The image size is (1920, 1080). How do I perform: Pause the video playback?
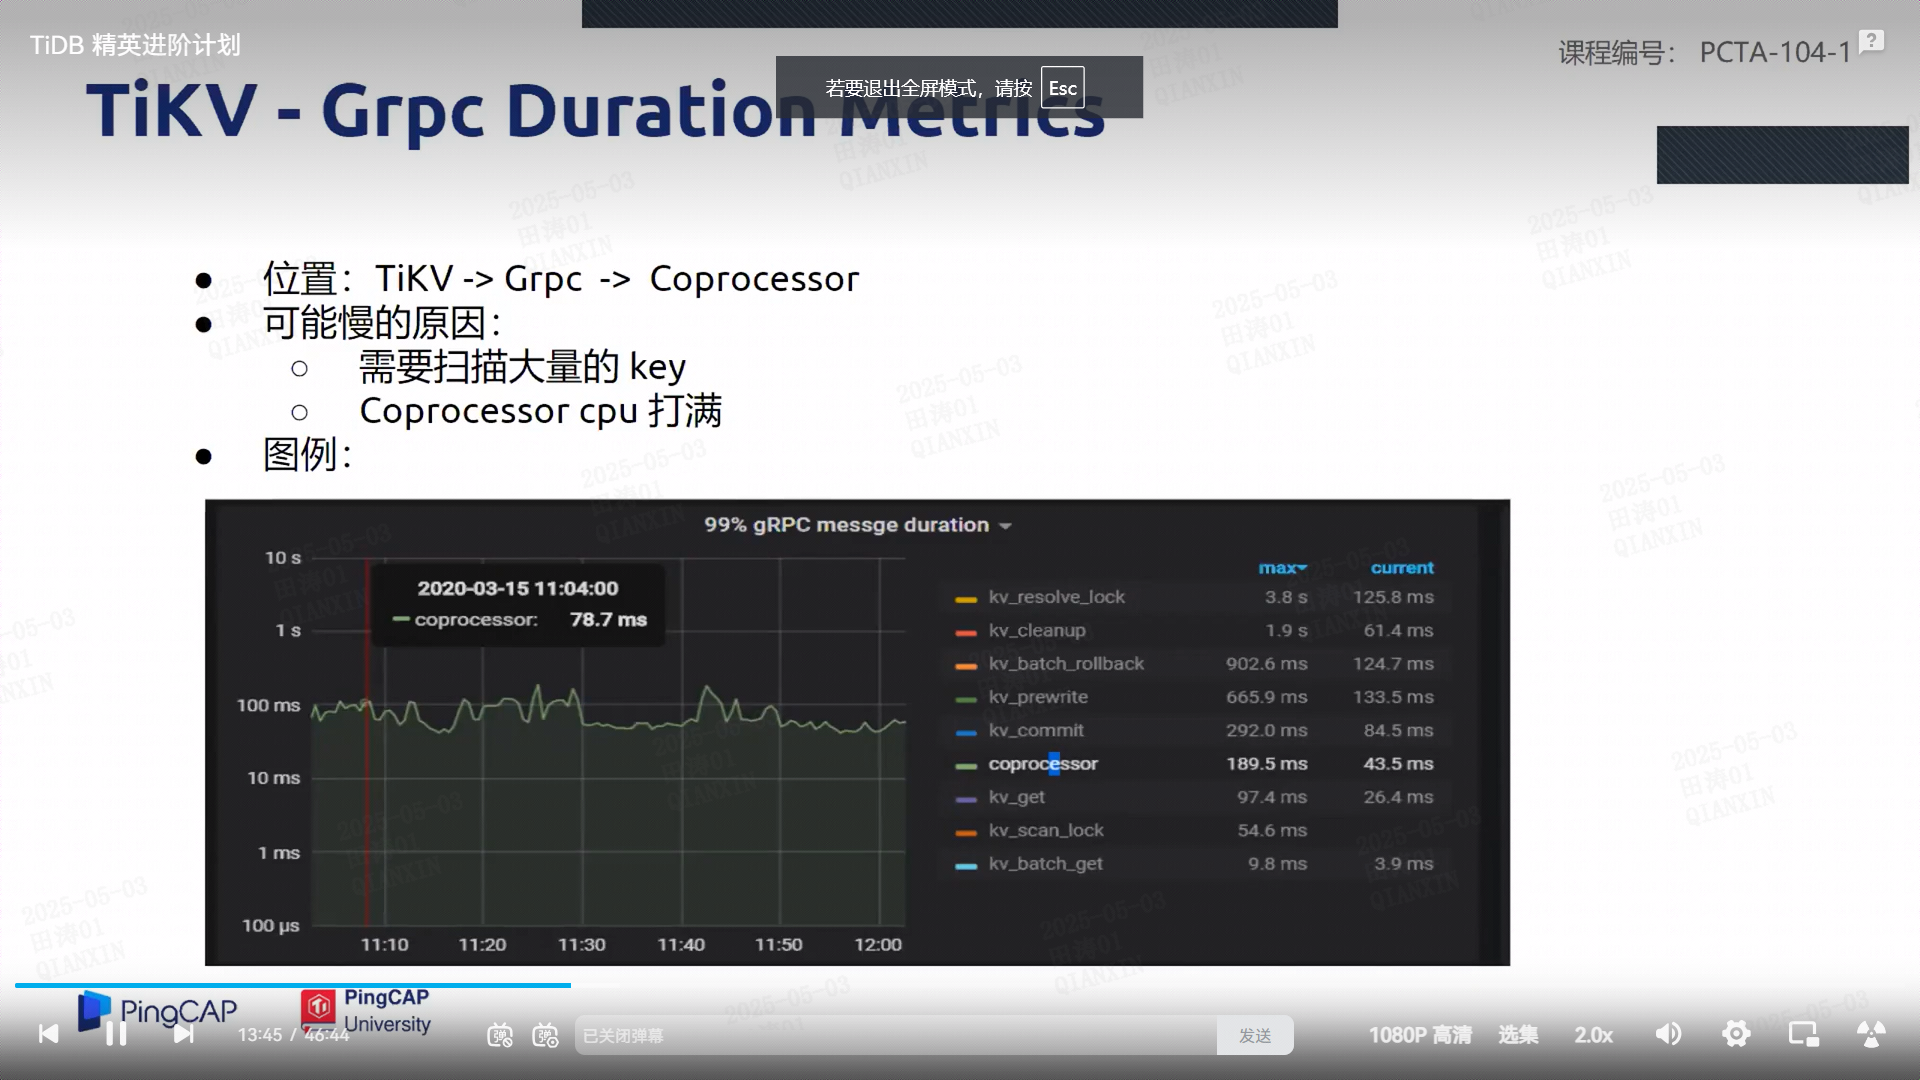pos(116,1034)
